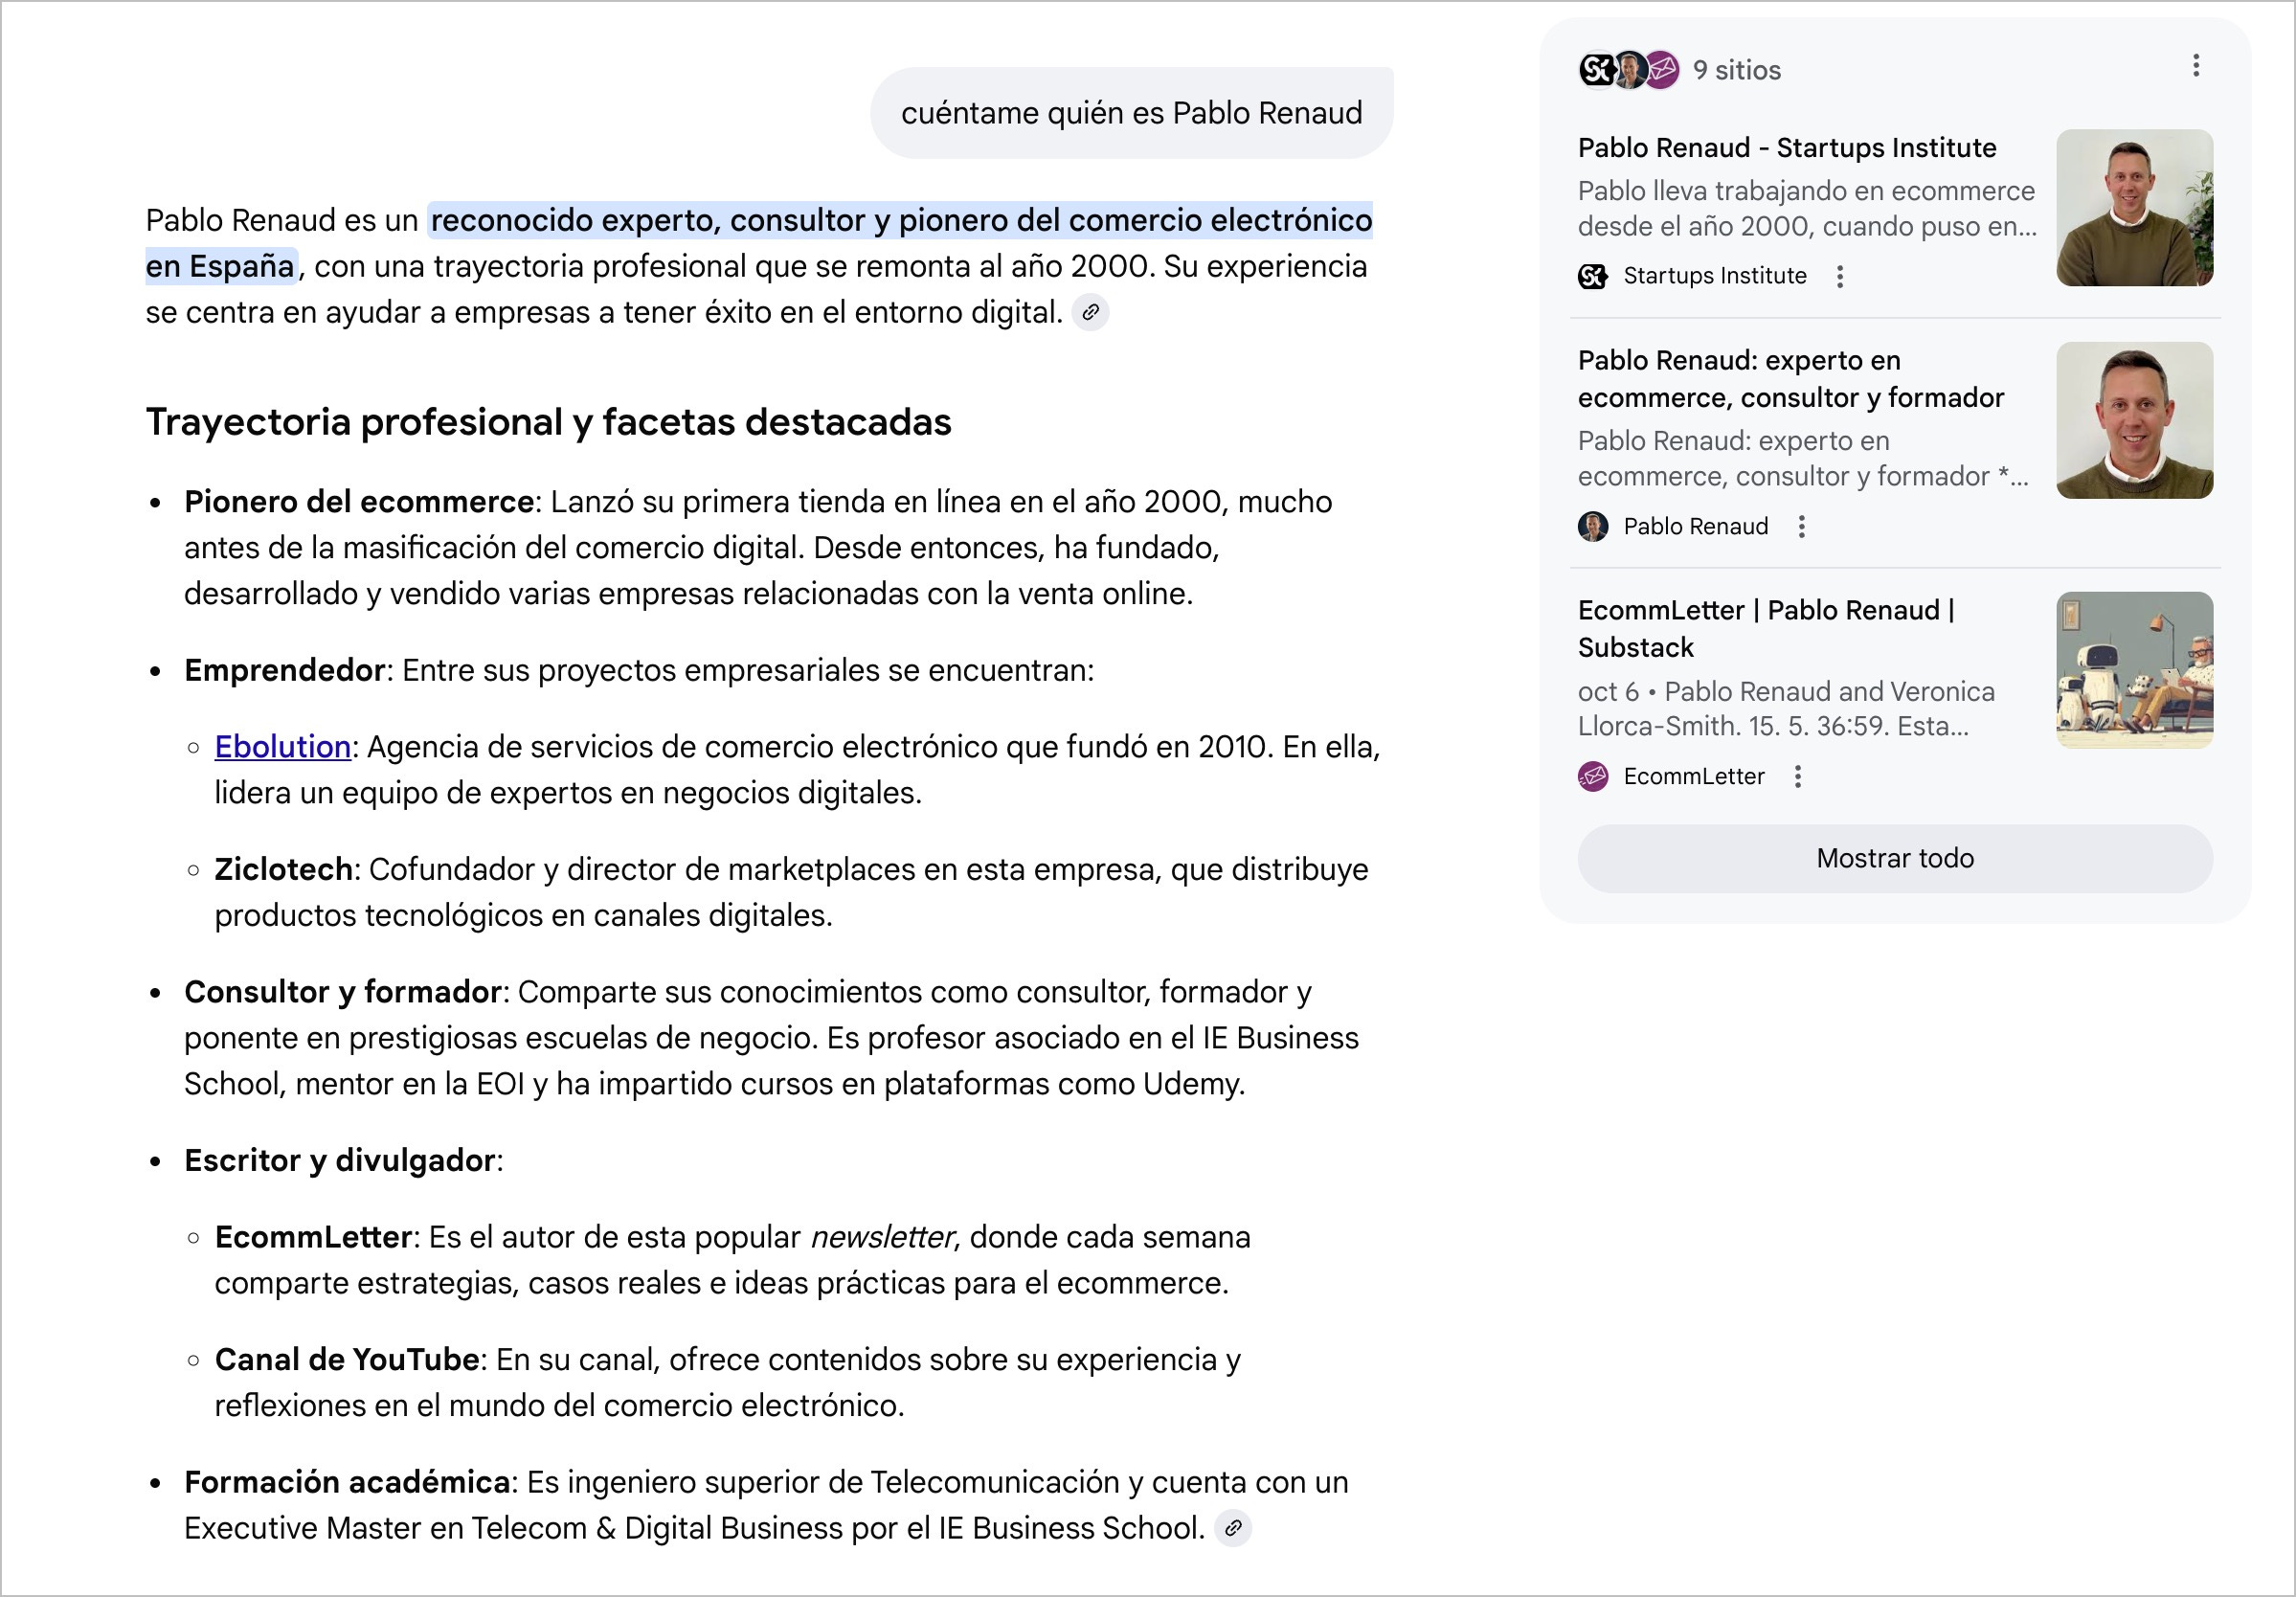Click the source link icon after first paragraph
Viewport: 2296px width, 1597px height.
[x=1090, y=313]
